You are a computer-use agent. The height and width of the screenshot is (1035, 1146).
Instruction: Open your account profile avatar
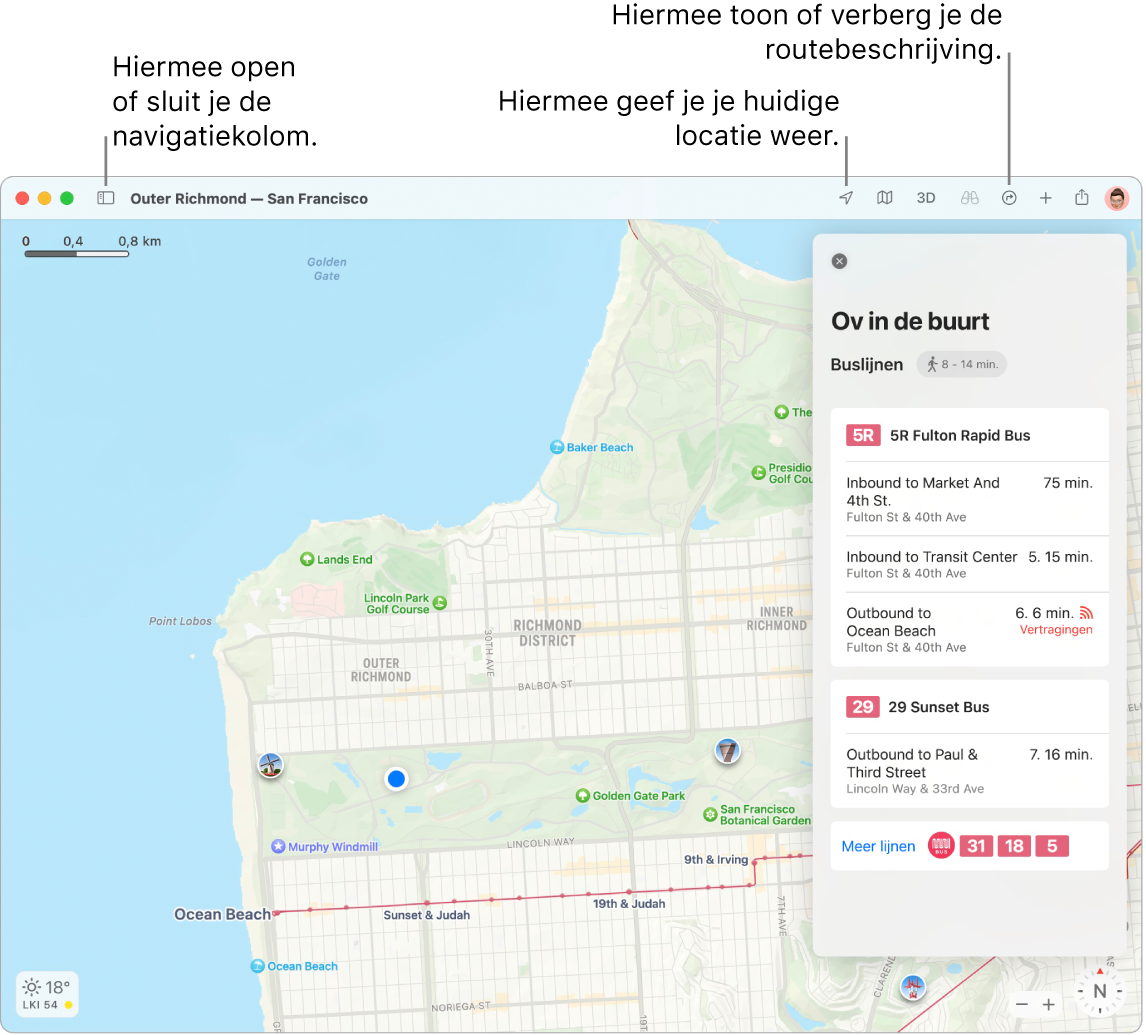pyautogui.click(x=1117, y=198)
